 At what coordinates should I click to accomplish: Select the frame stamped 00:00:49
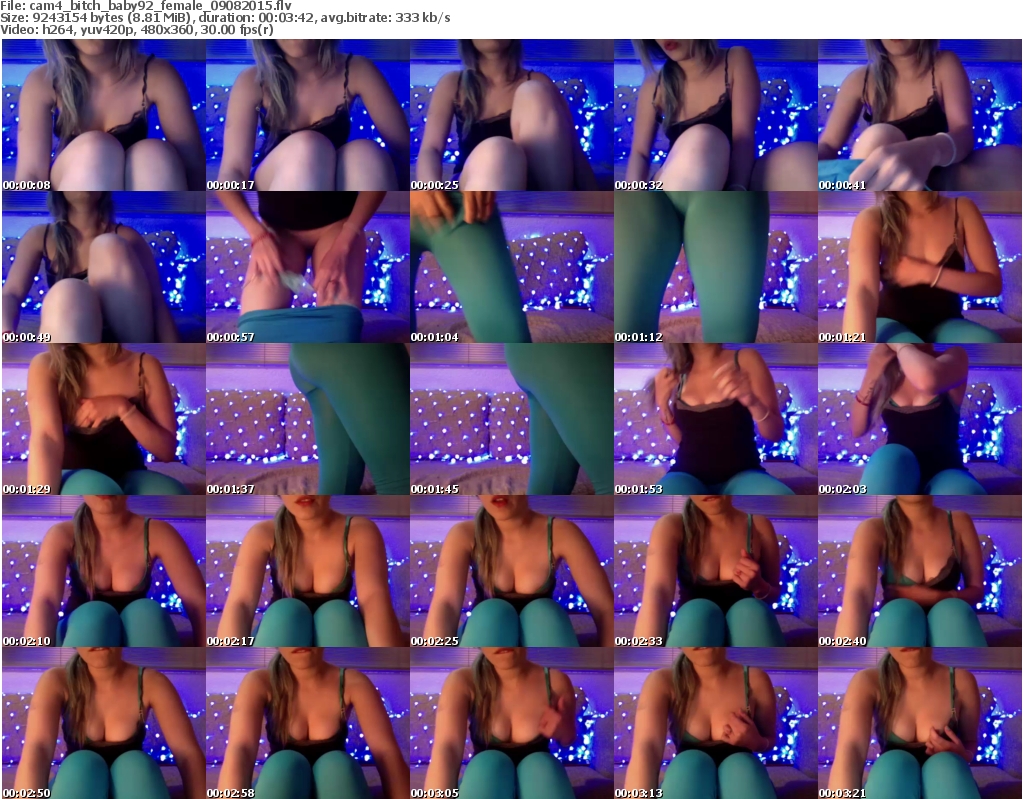point(104,267)
